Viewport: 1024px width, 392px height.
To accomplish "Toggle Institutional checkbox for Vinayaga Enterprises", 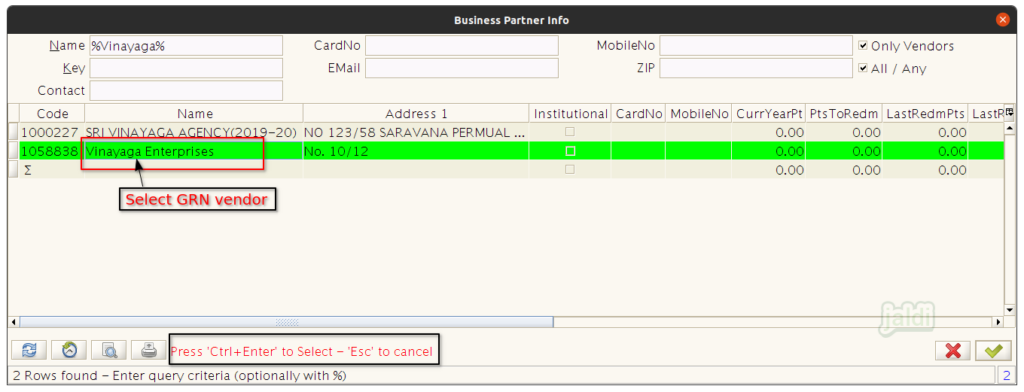I will [x=570, y=151].
